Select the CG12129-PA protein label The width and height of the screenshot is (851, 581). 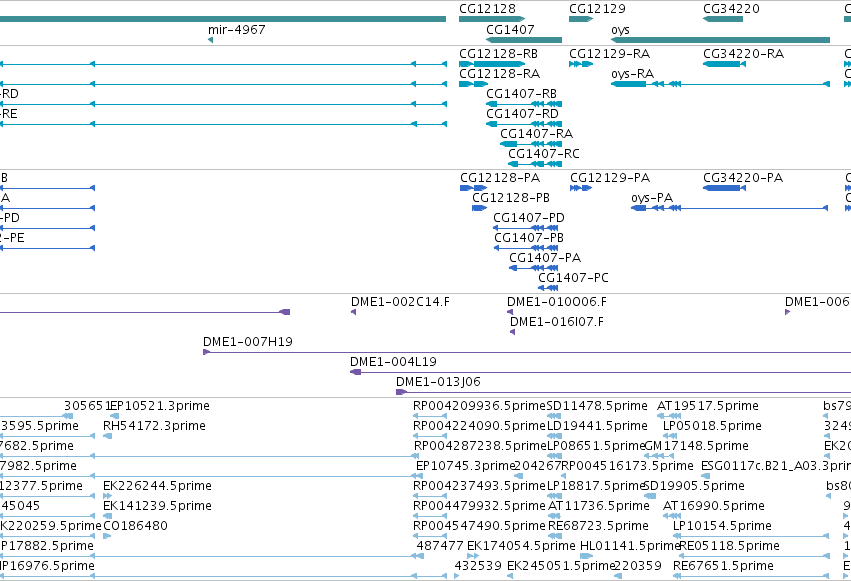[x=609, y=178]
